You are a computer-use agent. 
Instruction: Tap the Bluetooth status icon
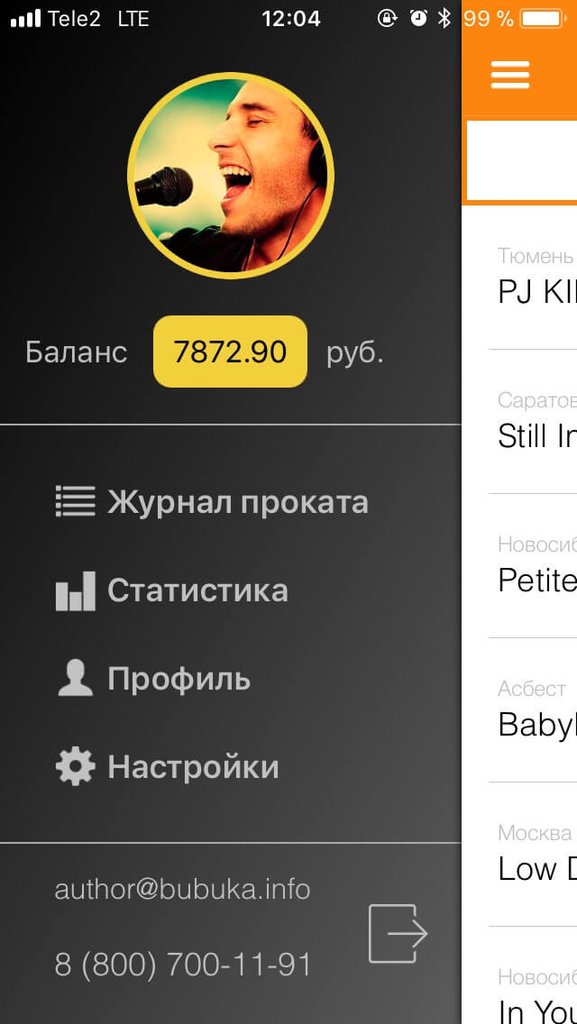(444, 18)
